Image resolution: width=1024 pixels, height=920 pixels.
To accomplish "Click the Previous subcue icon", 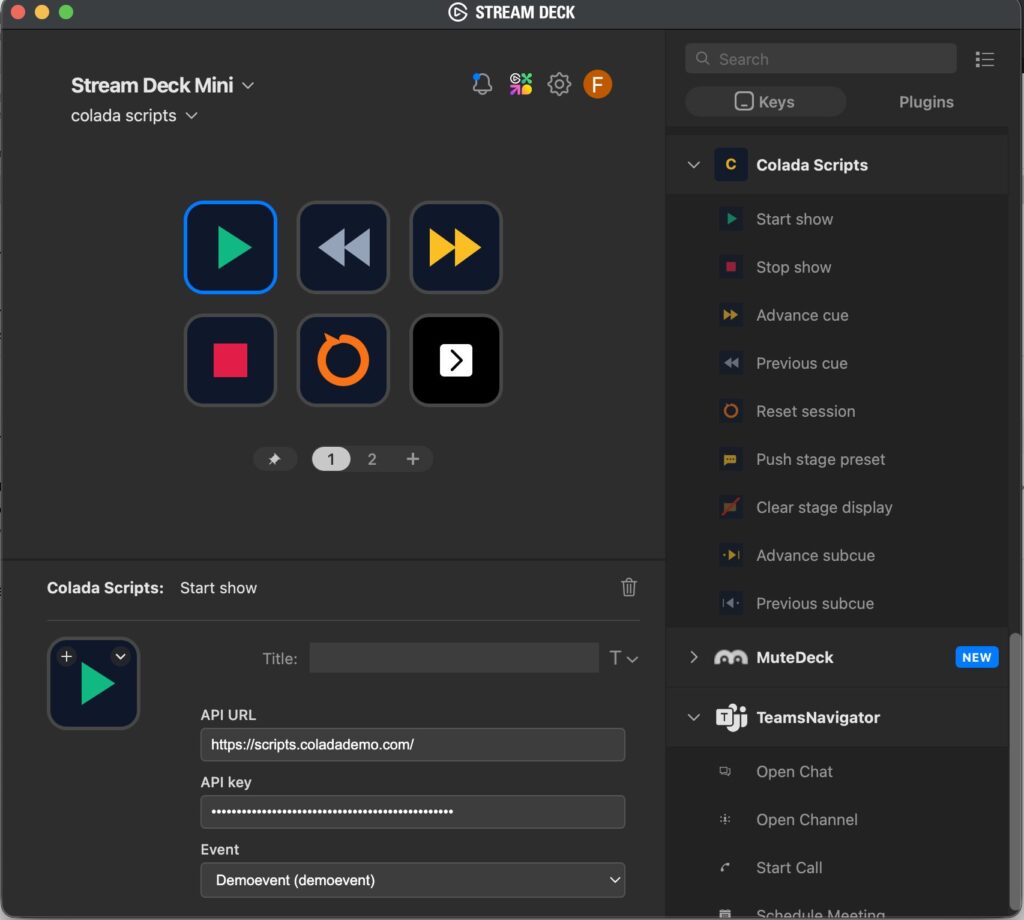I will click(x=731, y=603).
